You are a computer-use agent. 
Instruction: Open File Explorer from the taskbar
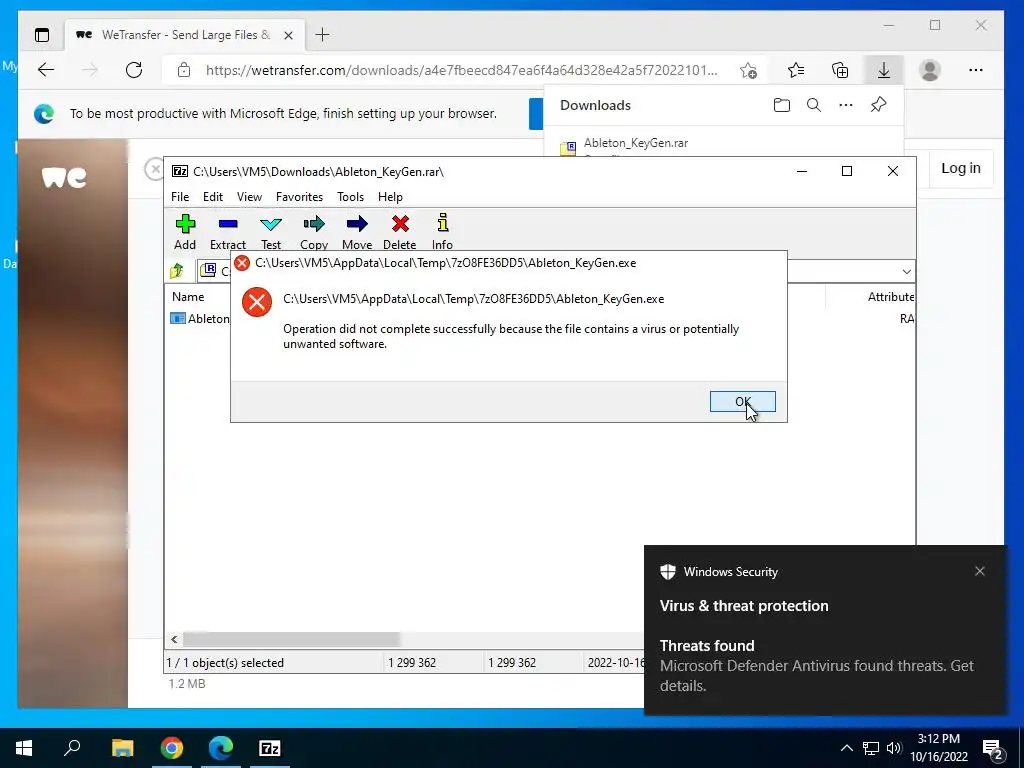coord(122,748)
